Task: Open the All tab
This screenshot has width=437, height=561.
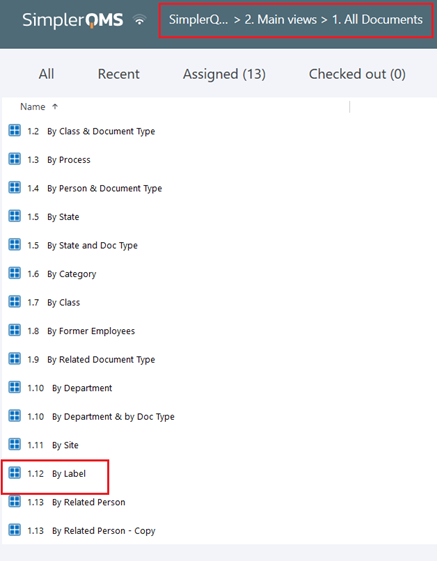Action: click(x=46, y=74)
